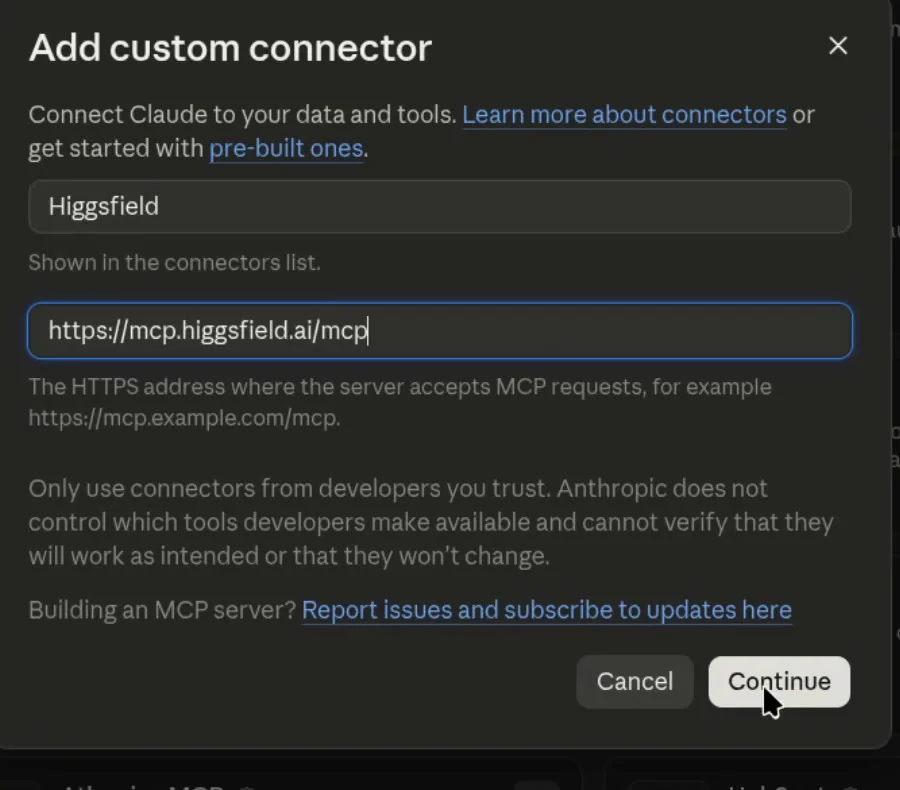The height and width of the screenshot is (790, 900).
Task: Continue with the Higgsfield connector
Action: click(x=779, y=681)
